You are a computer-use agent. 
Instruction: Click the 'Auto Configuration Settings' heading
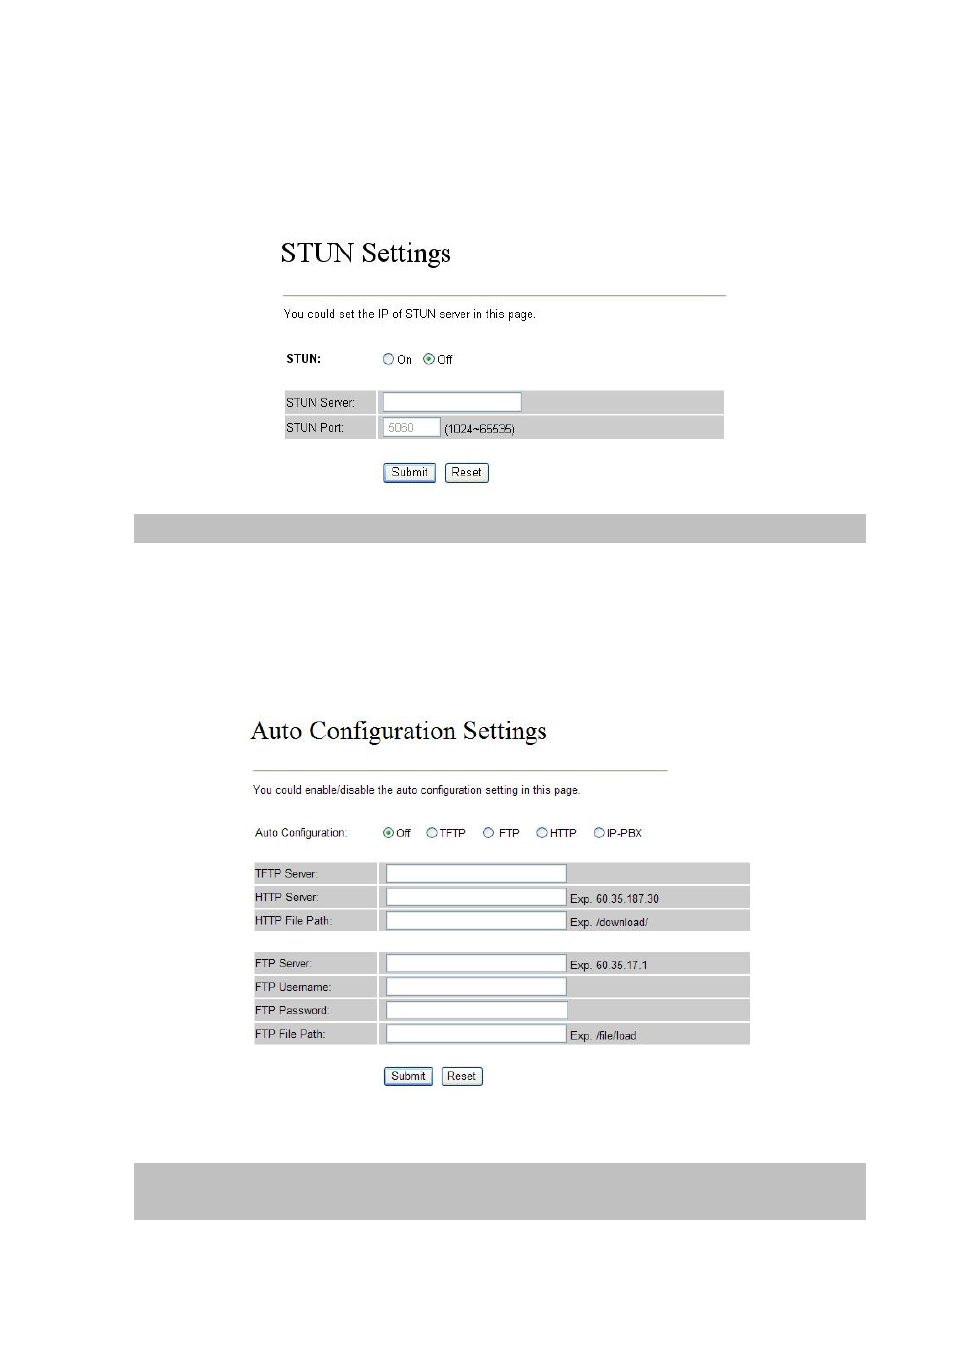tap(399, 732)
